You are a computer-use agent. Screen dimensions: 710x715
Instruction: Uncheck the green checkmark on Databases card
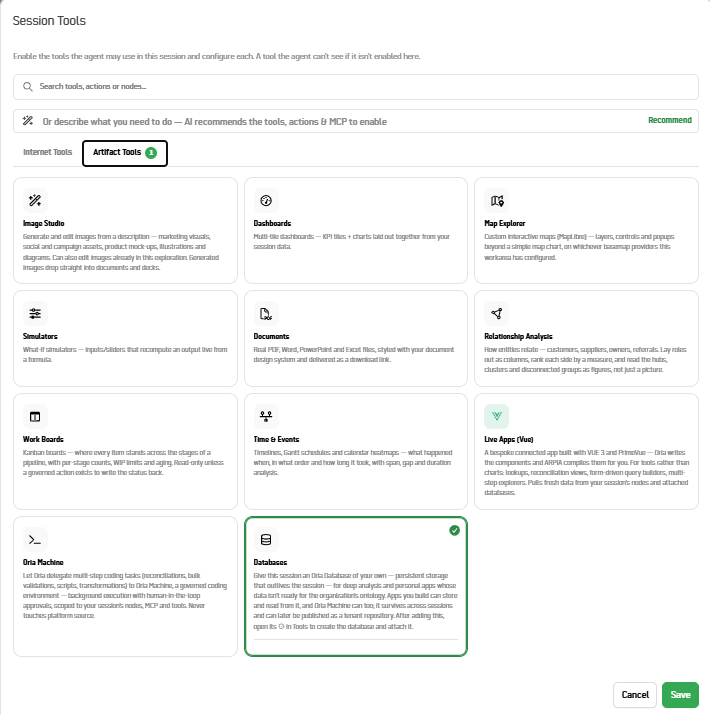[454, 530]
